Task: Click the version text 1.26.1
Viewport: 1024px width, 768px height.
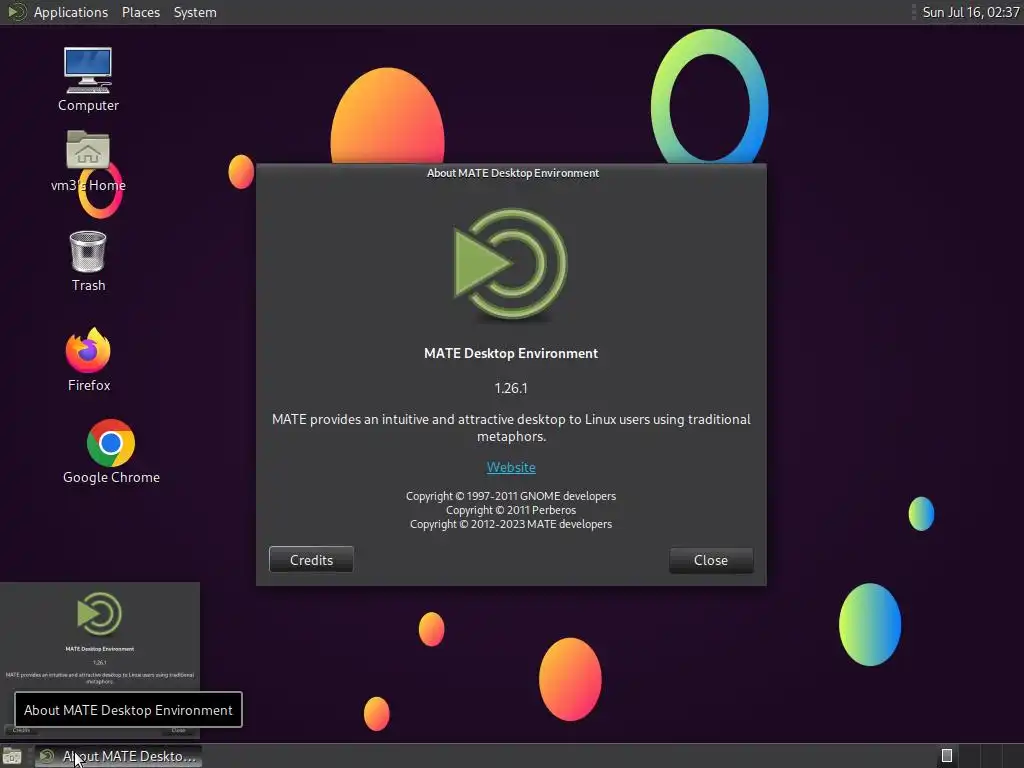Action: click(511, 388)
